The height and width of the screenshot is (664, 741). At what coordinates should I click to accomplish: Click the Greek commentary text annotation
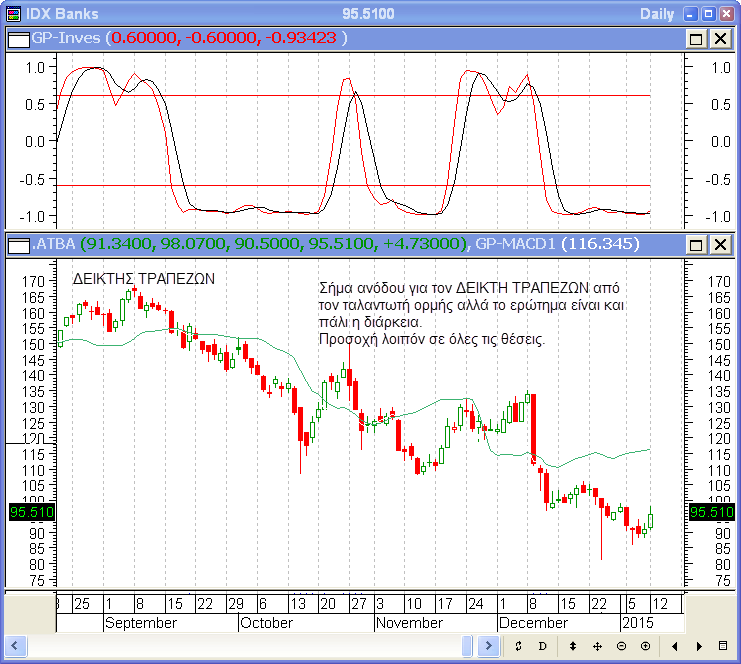pos(472,313)
